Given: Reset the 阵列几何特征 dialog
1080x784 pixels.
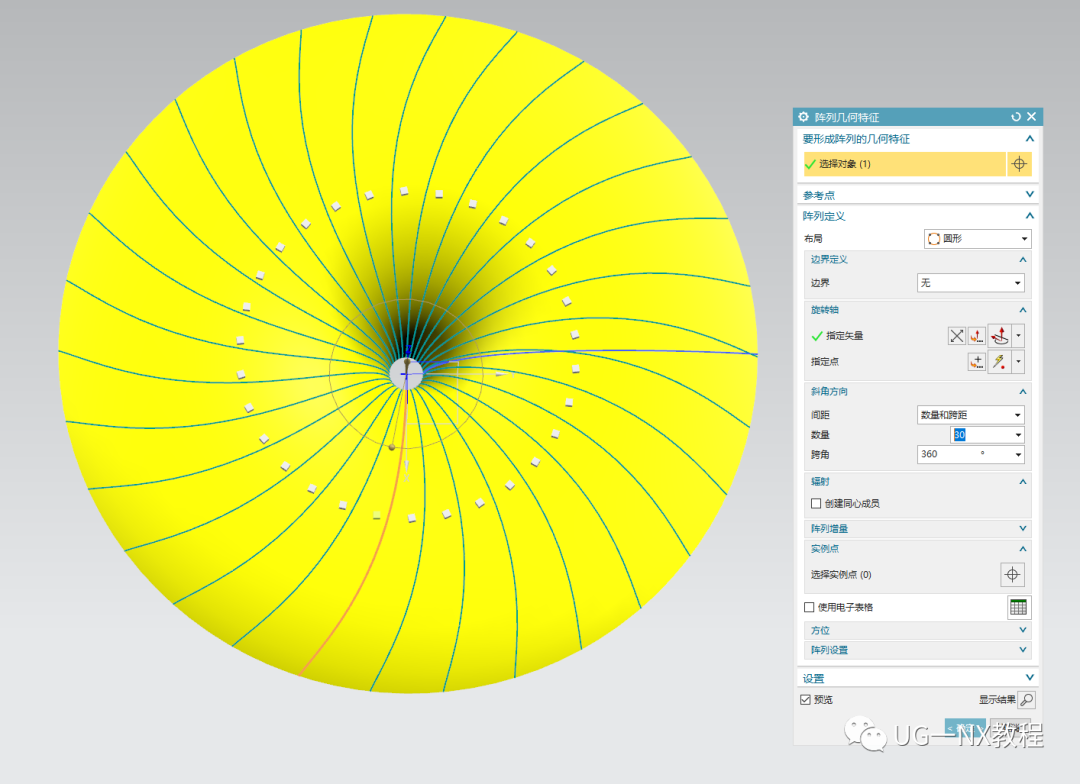Looking at the screenshot, I should [1016, 117].
